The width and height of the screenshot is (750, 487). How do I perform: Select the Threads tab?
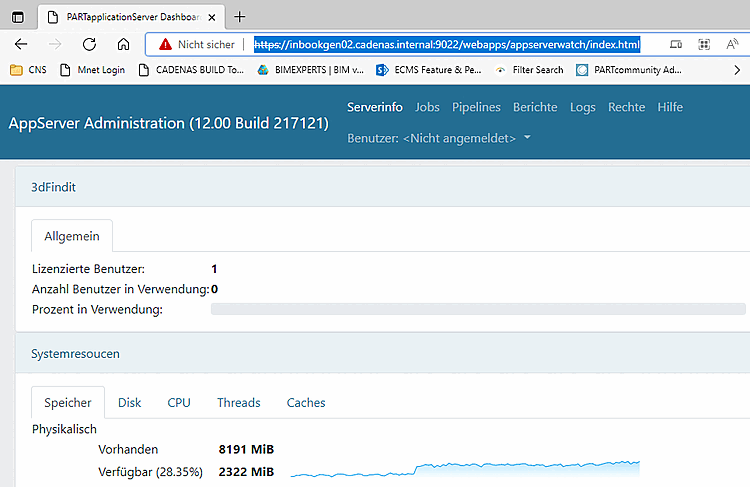tap(239, 403)
